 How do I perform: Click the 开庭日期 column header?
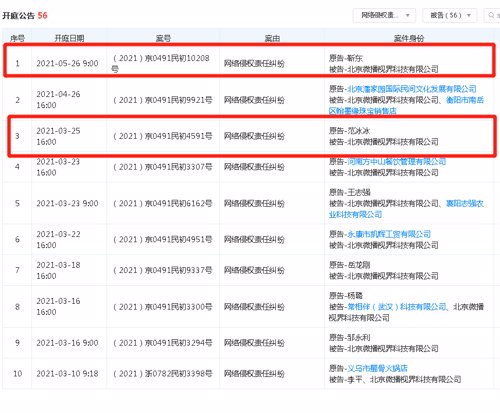tap(69, 38)
